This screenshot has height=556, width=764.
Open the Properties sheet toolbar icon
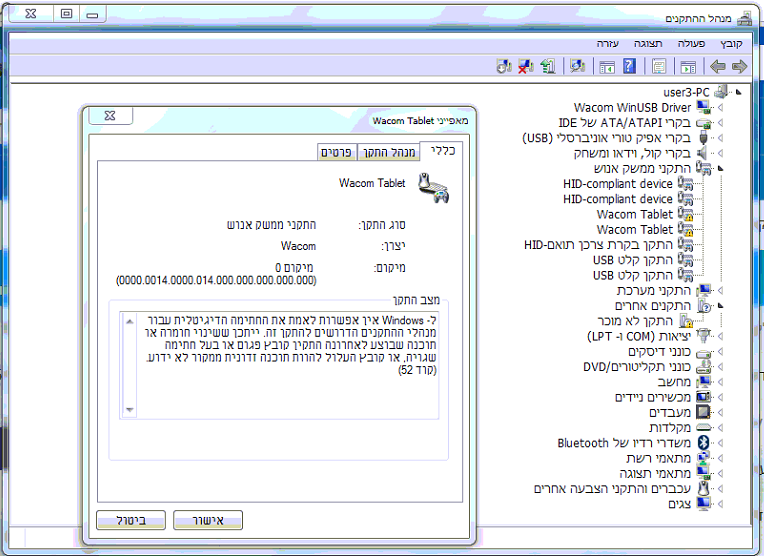click(659, 66)
